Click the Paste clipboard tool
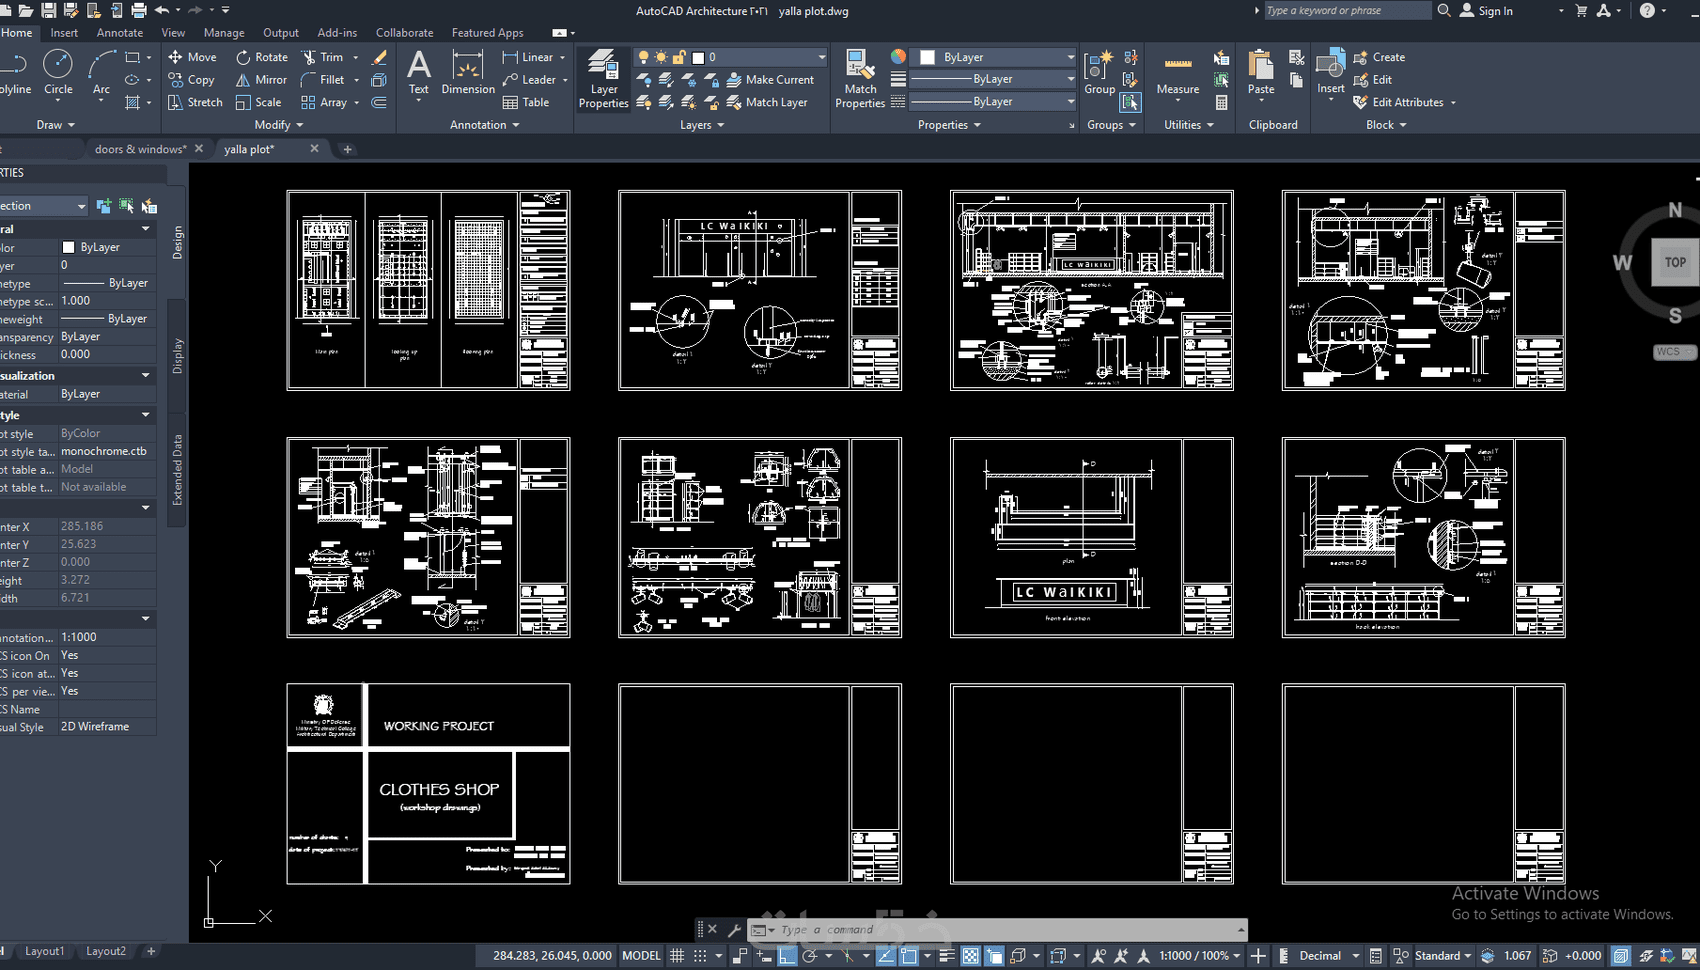The height and width of the screenshot is (970, 1700). pyautogui.click(x=1261, y=73)
